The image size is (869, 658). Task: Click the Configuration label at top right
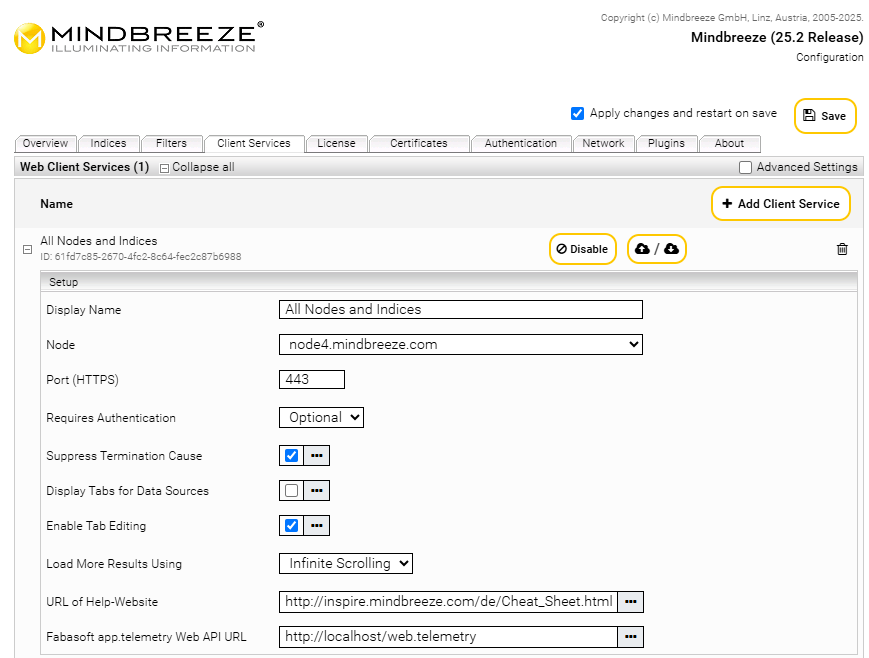click(830, 57)
